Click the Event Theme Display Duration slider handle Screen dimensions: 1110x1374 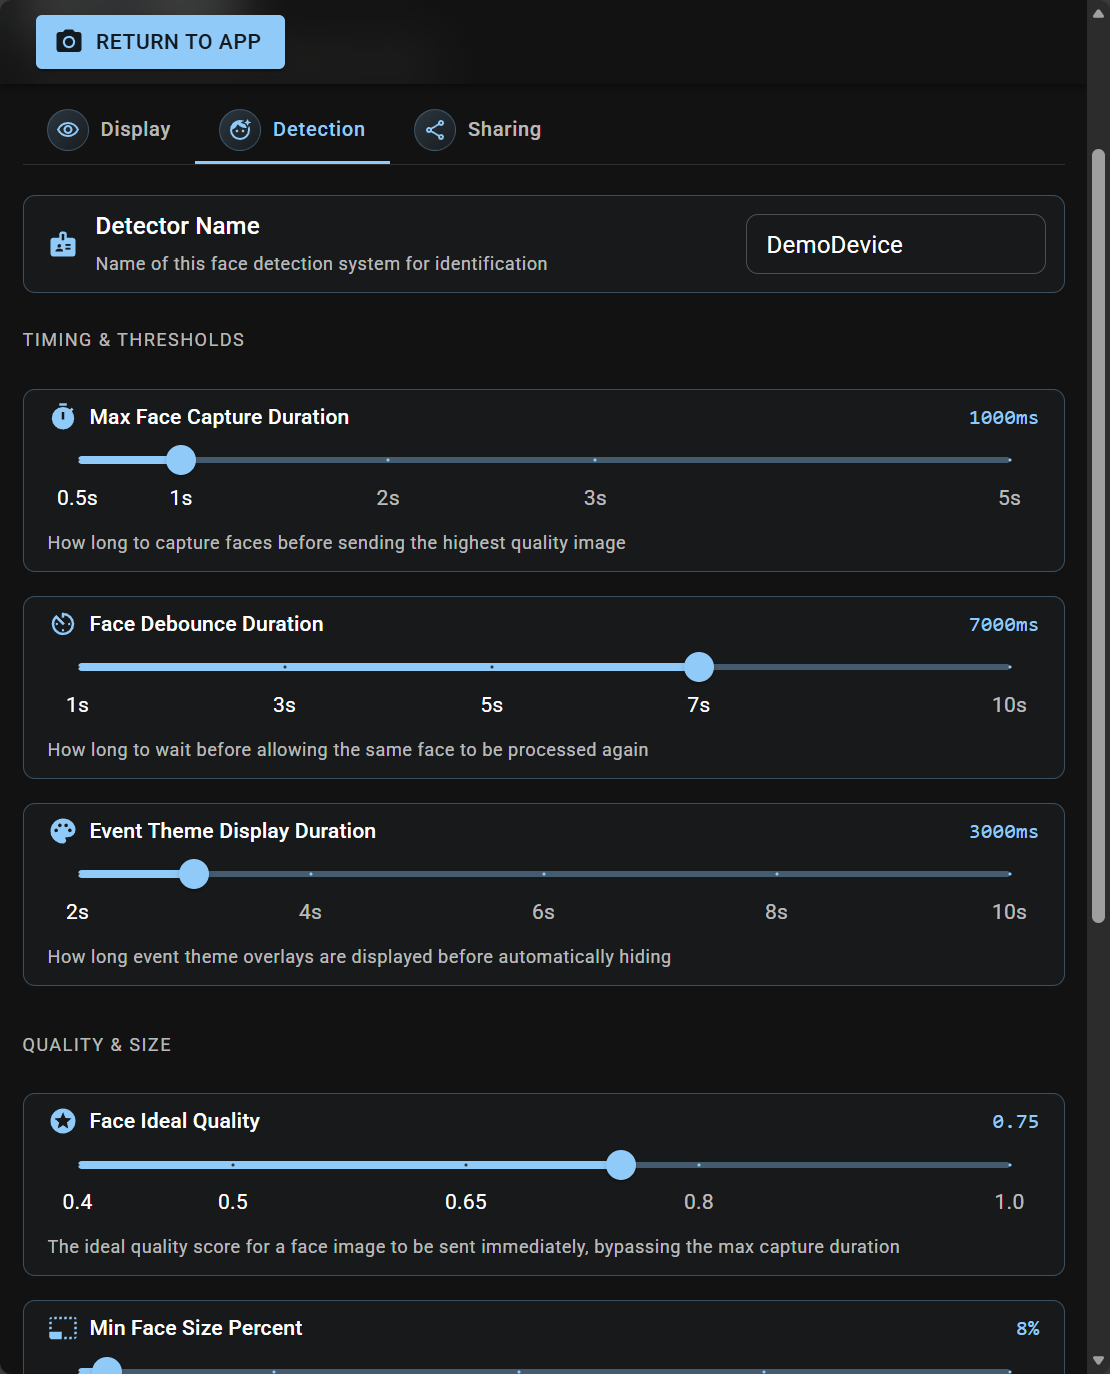(193, 874)
